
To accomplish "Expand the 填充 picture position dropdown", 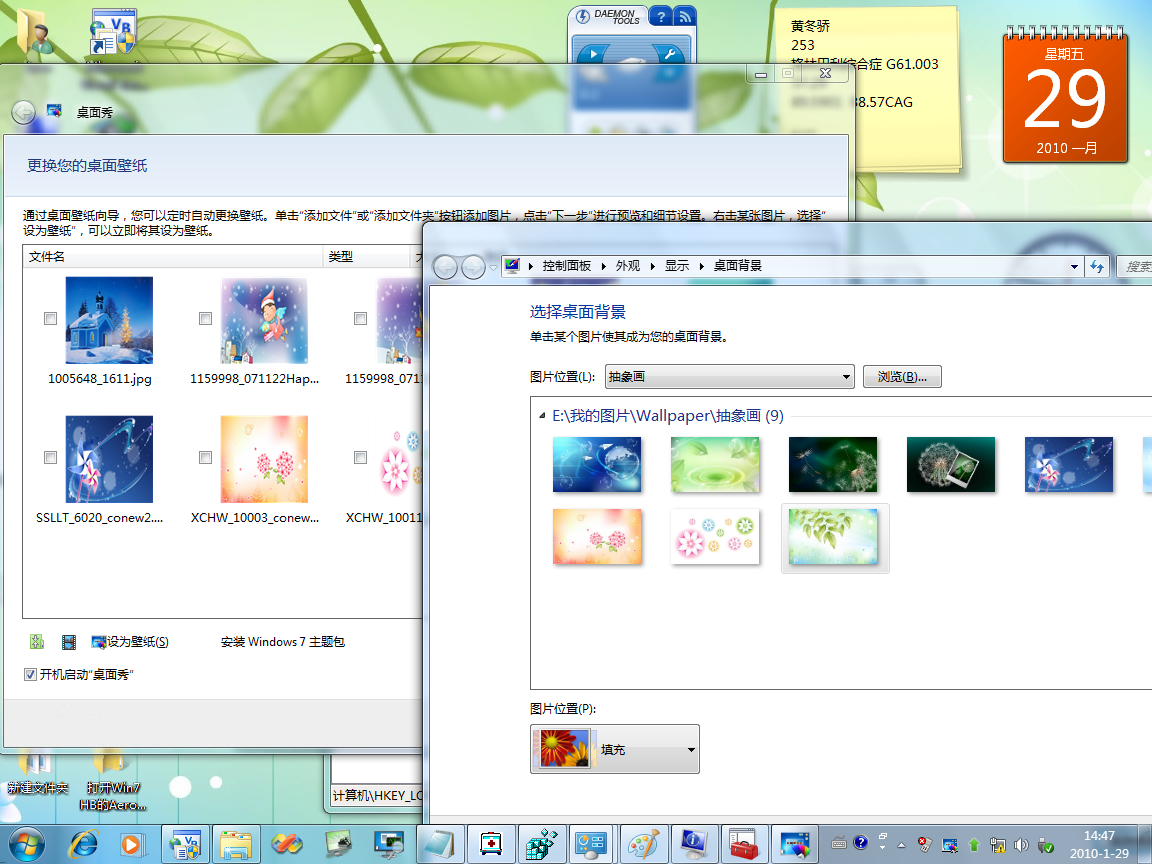I will pos(690,750).
